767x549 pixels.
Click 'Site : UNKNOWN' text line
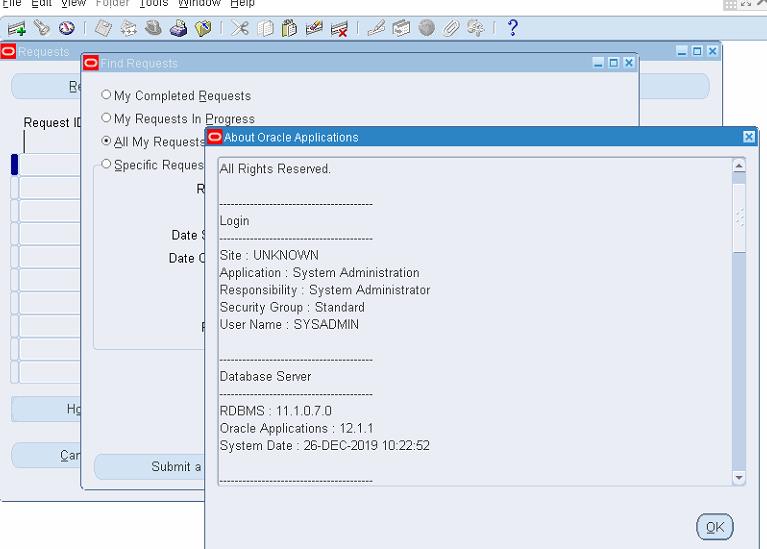click(269, 255)
